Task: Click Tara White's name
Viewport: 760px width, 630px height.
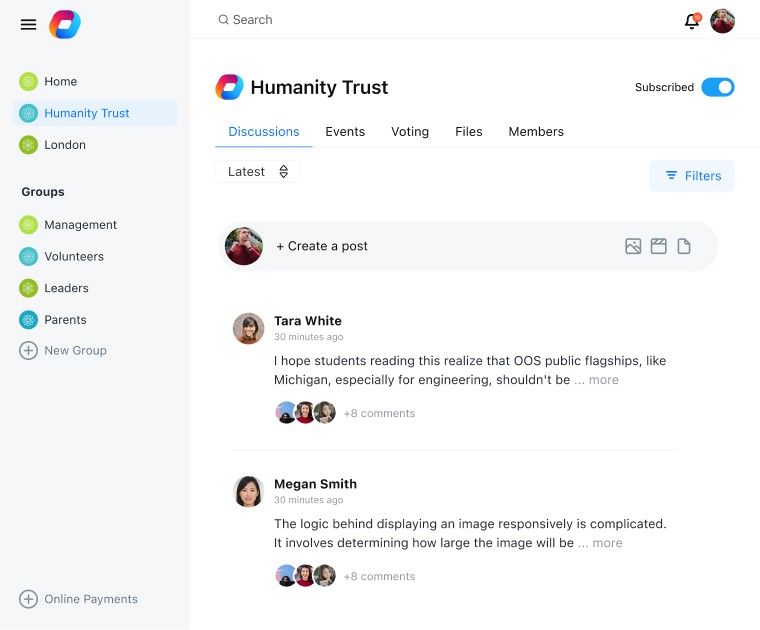Action: pos(308,321)
